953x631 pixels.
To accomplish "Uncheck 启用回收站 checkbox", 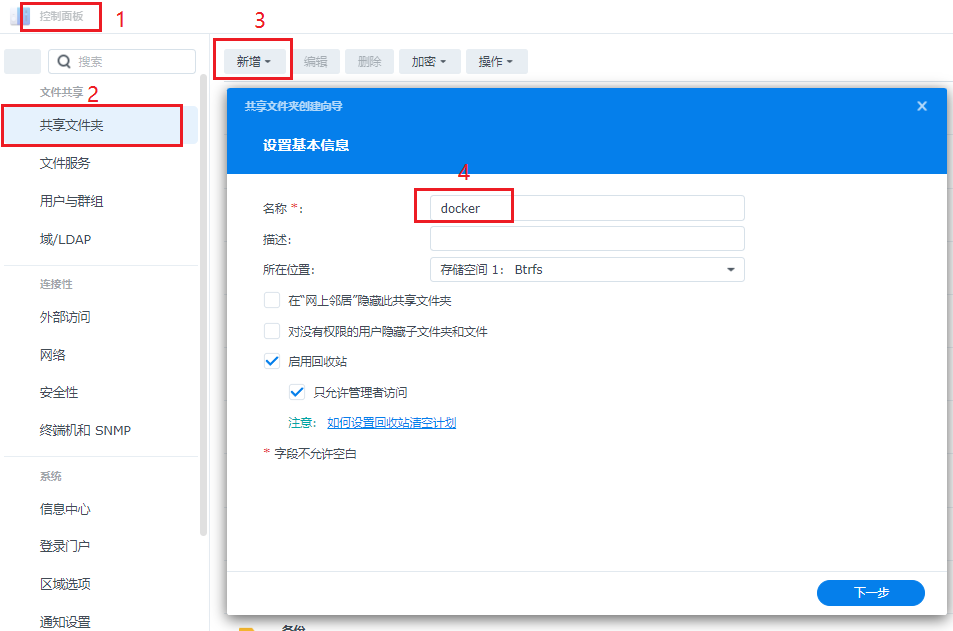I will coord(272,361).
